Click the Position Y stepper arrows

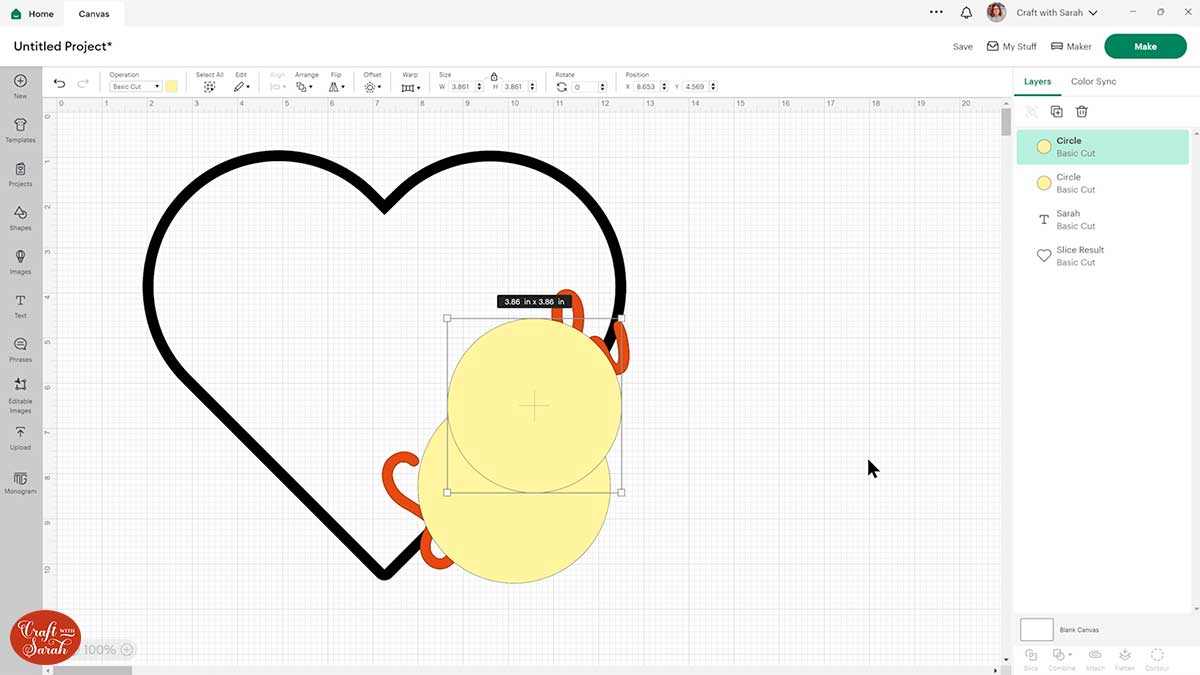(x=714, y=87)
